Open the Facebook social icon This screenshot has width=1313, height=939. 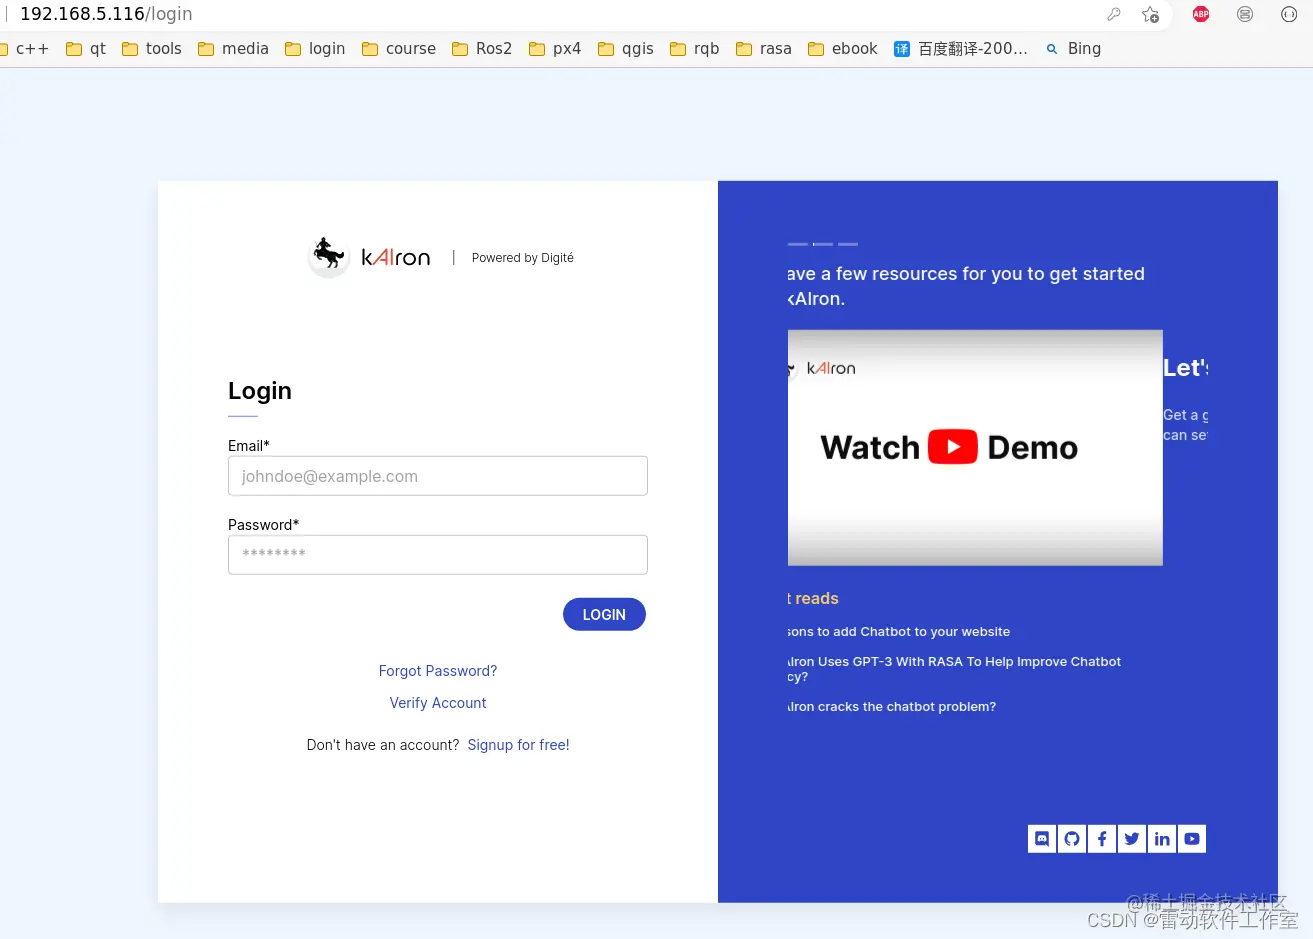1102,839
